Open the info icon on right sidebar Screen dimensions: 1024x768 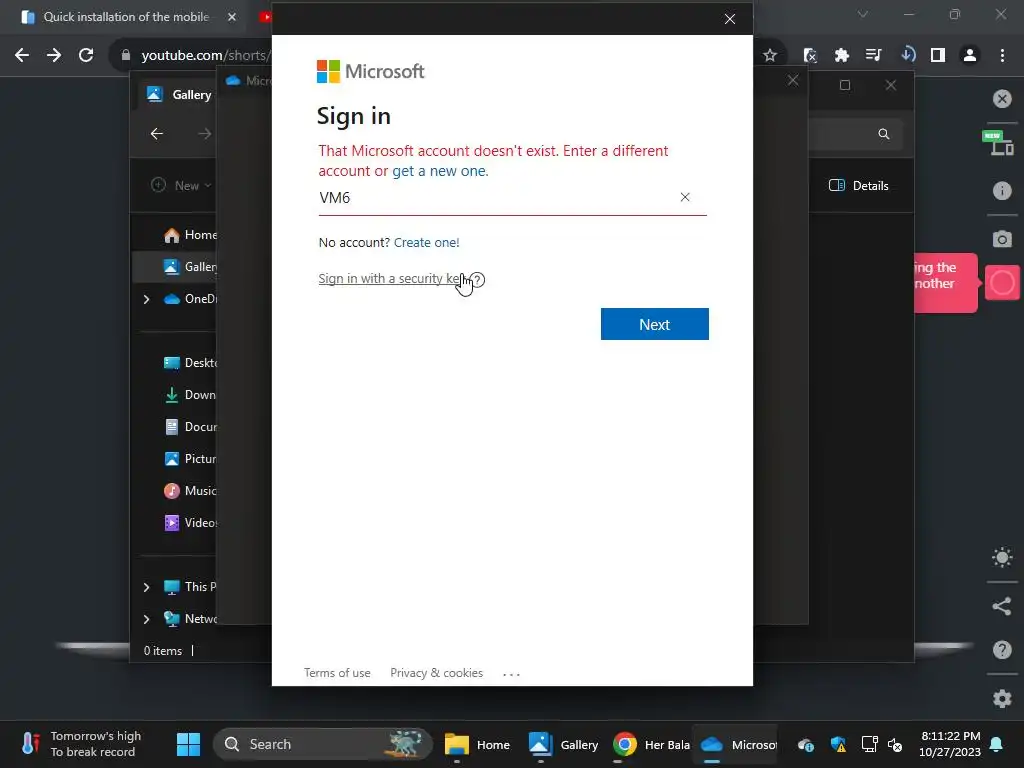(1002, 191)
